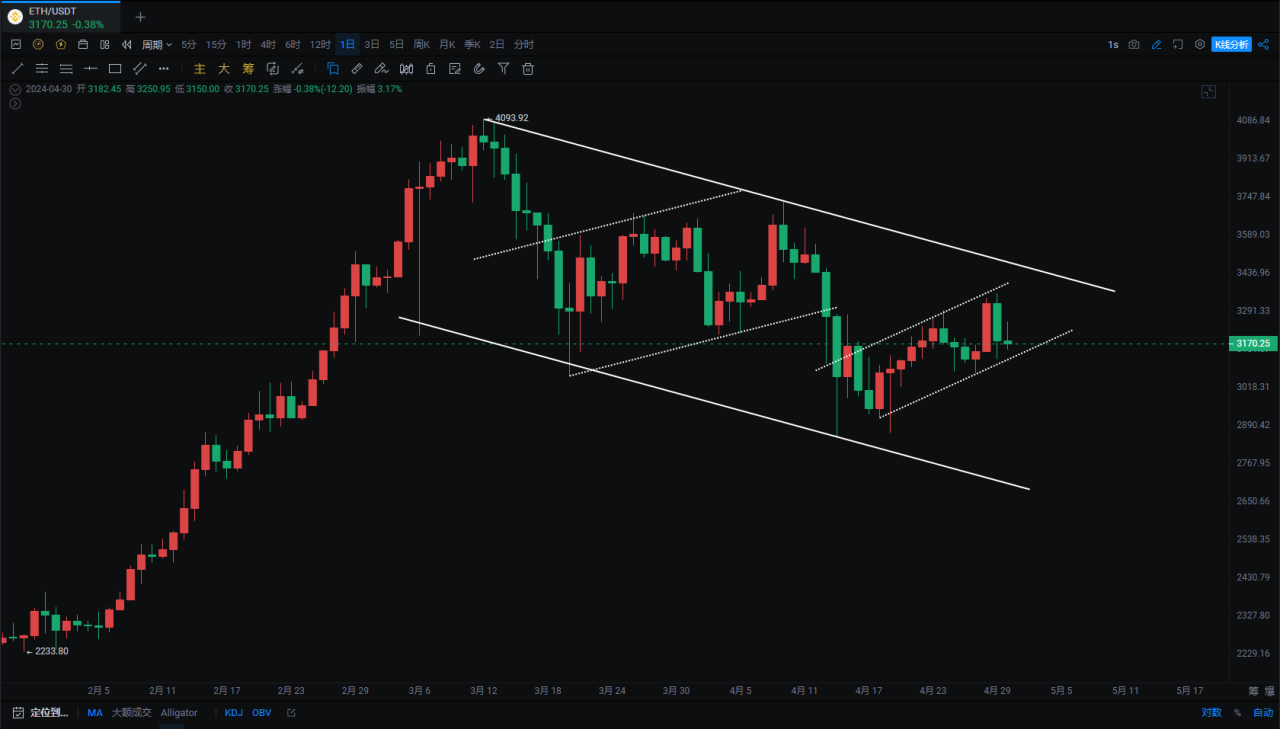Viewport: 1280px width, 729px height.
Task: Take a chart screenshot with camera icon
Action: pyautogui.click(x=1134, y=45)
